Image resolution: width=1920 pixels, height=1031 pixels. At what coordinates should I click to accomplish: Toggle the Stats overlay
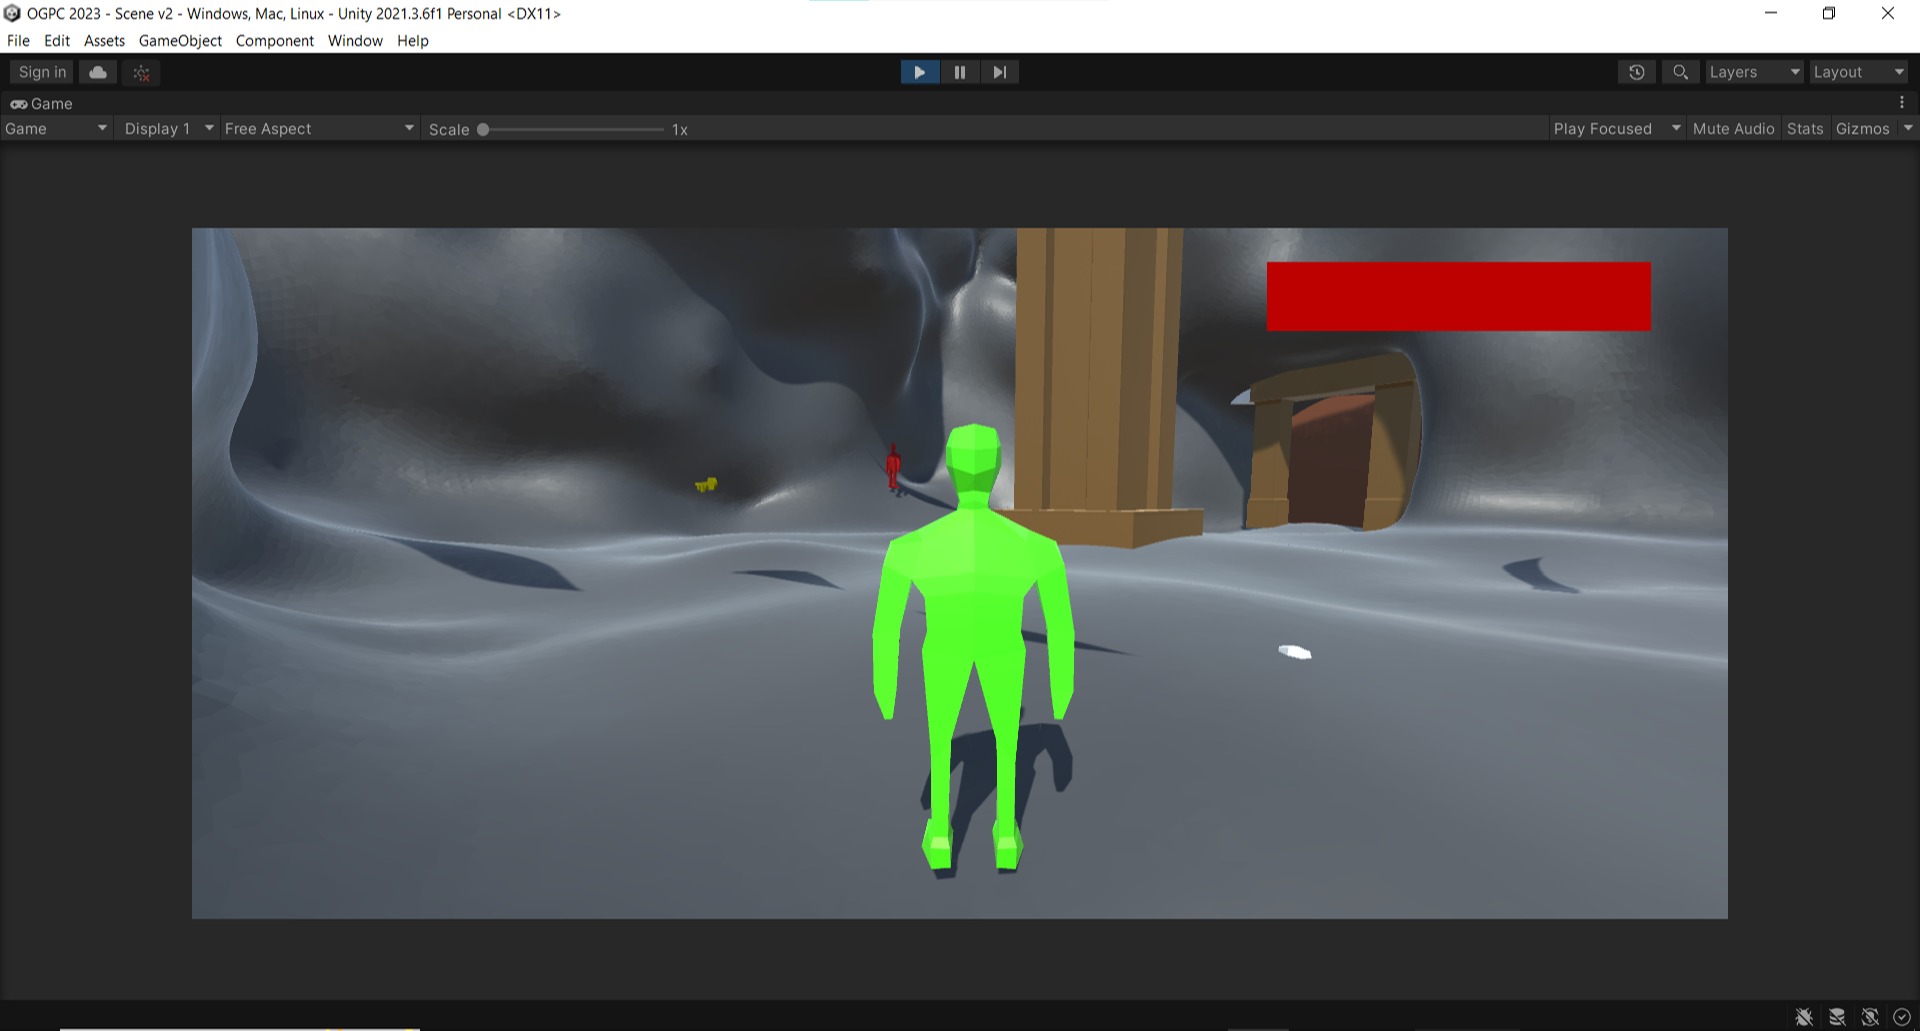pyautogui.click(x=1804, y=128)
